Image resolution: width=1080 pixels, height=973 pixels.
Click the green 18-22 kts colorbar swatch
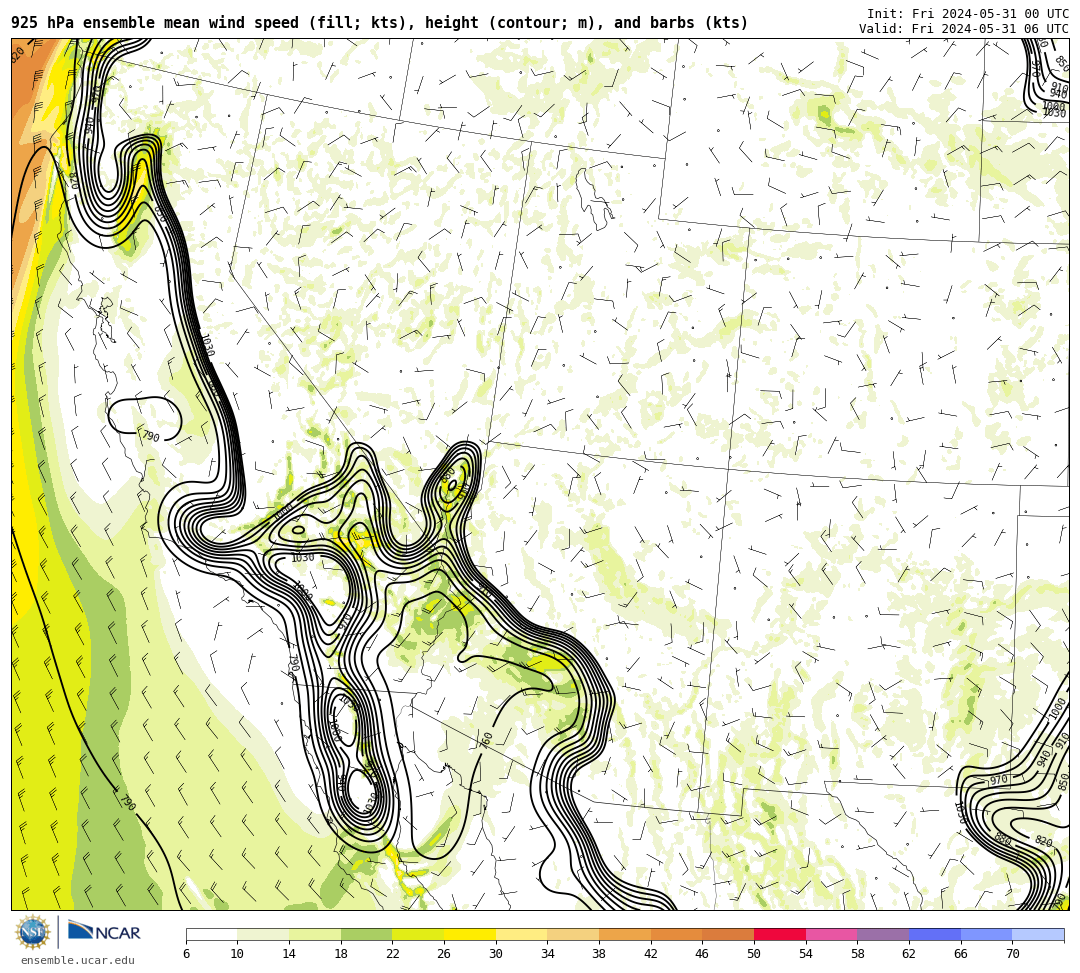click(x=366, y=934)
